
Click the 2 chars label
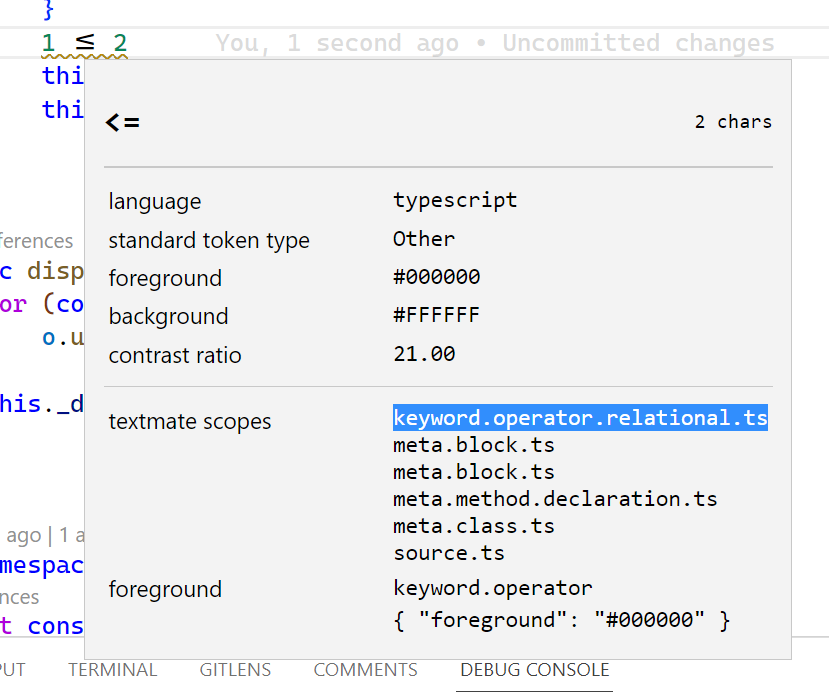point(733,122)
